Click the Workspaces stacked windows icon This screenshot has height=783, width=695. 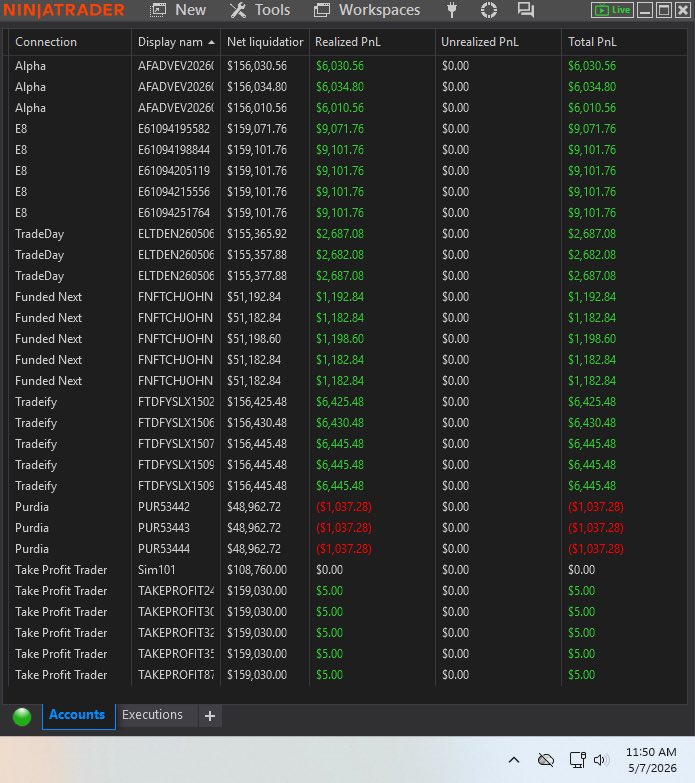(322, 10)
